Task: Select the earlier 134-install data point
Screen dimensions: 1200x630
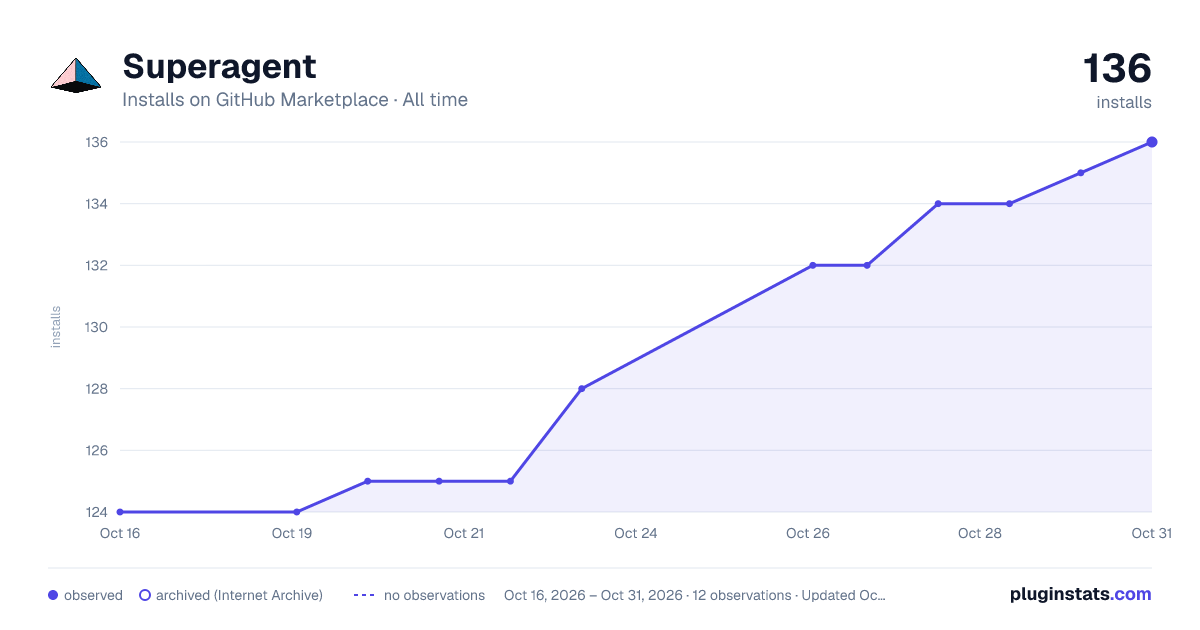Action: tap(938, 204)
